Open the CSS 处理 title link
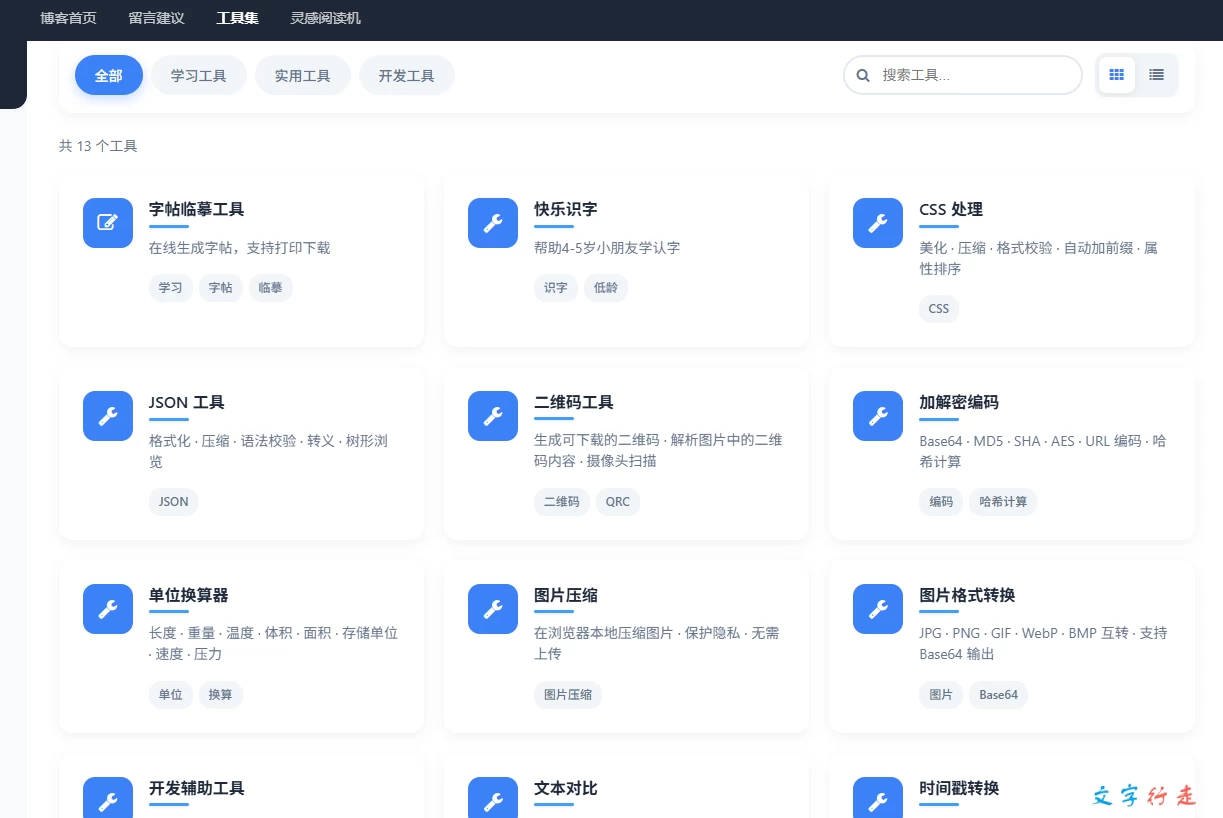The height and width of the screenshot is (818, 1223). (951, 209)
